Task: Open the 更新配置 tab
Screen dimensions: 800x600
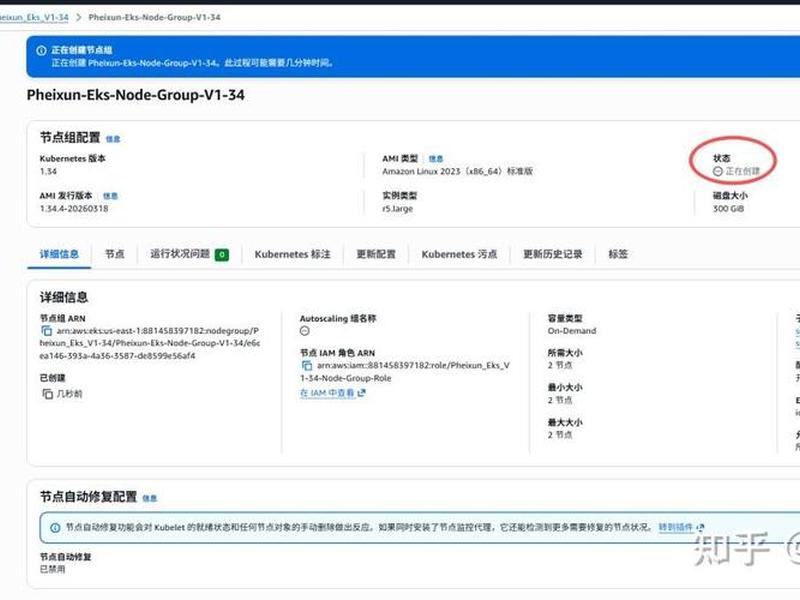Action: tap(376, 254)
